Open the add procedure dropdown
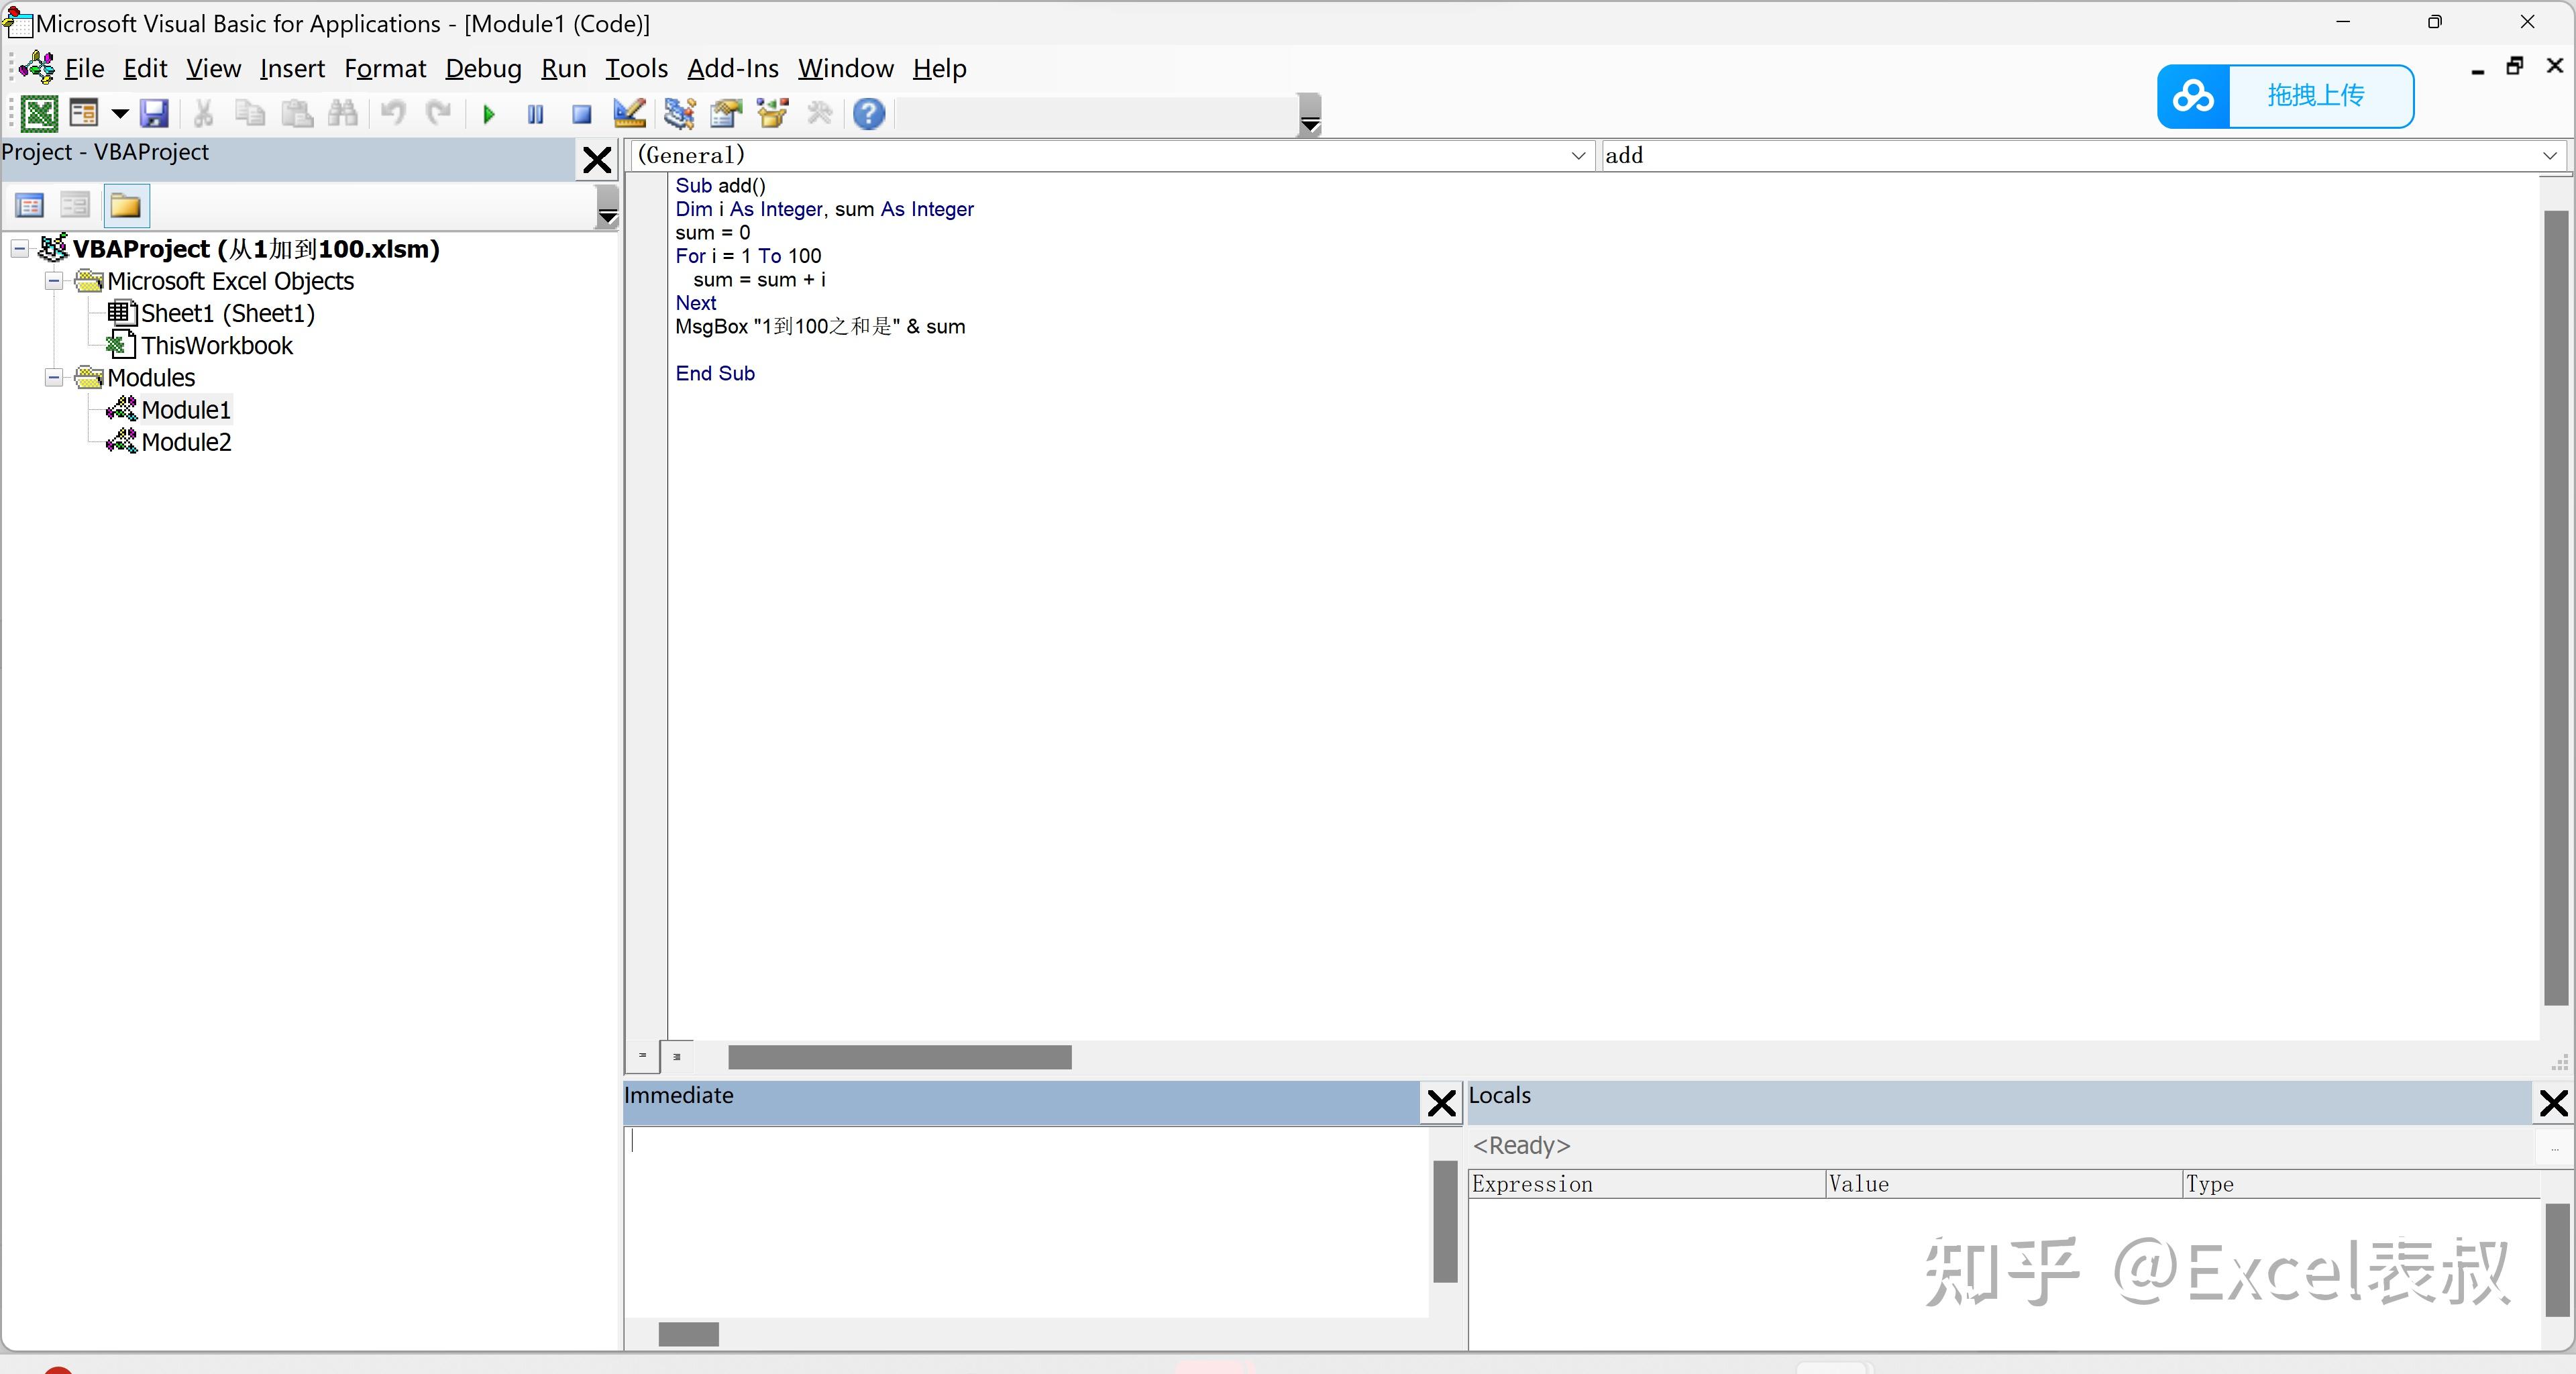 2549,156
